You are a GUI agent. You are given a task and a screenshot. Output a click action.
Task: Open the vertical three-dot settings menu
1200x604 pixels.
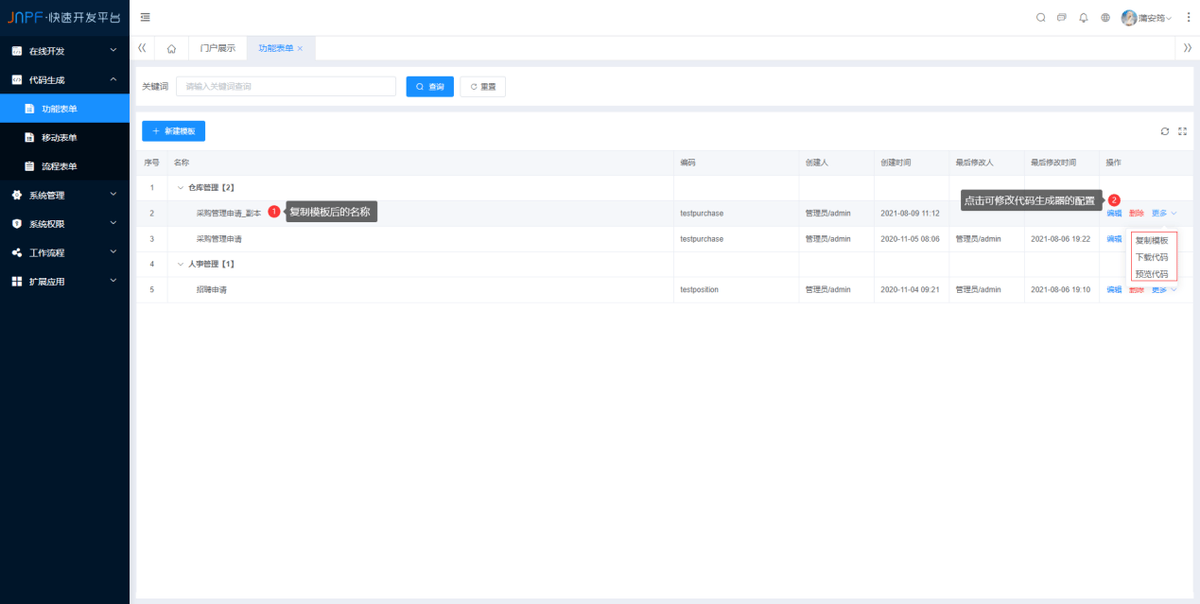1186,17
